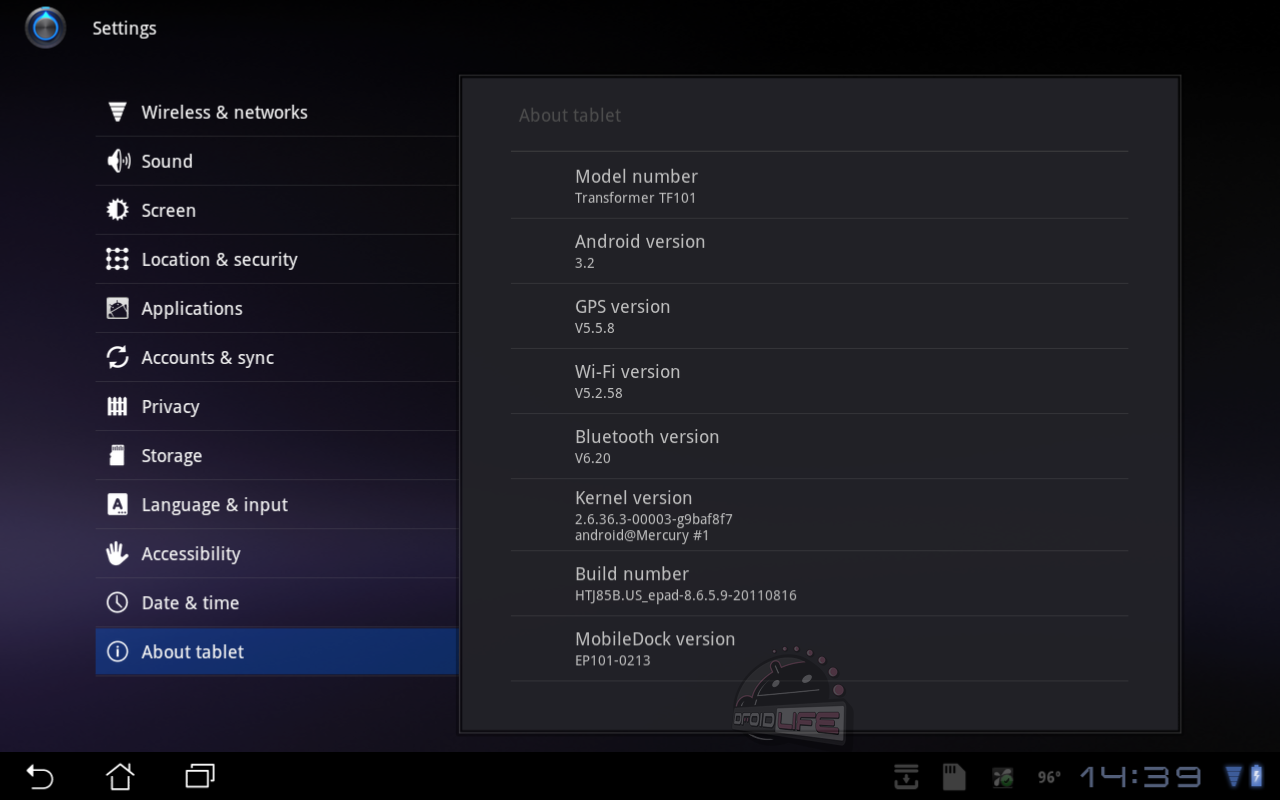The image size is (1280, 800).
Task: Go to Language & input settings
Action: 277,505
